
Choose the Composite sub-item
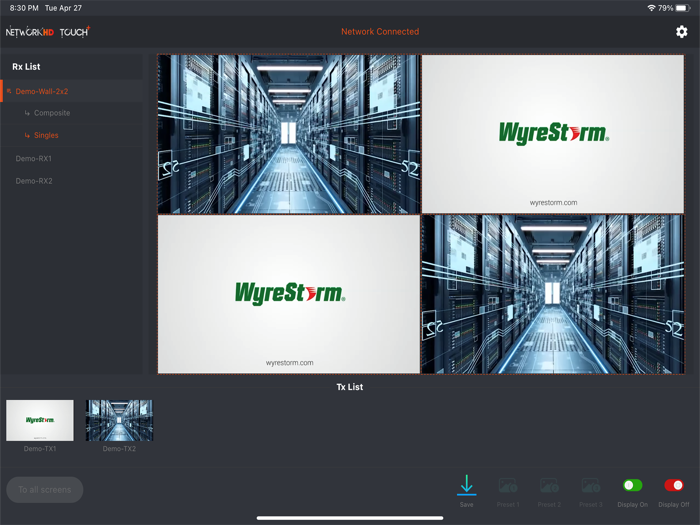pos(52,113)
